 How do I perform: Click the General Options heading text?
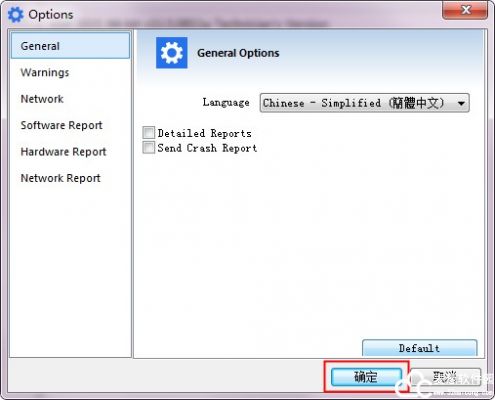pyautogui.click(x=238, y=53)
